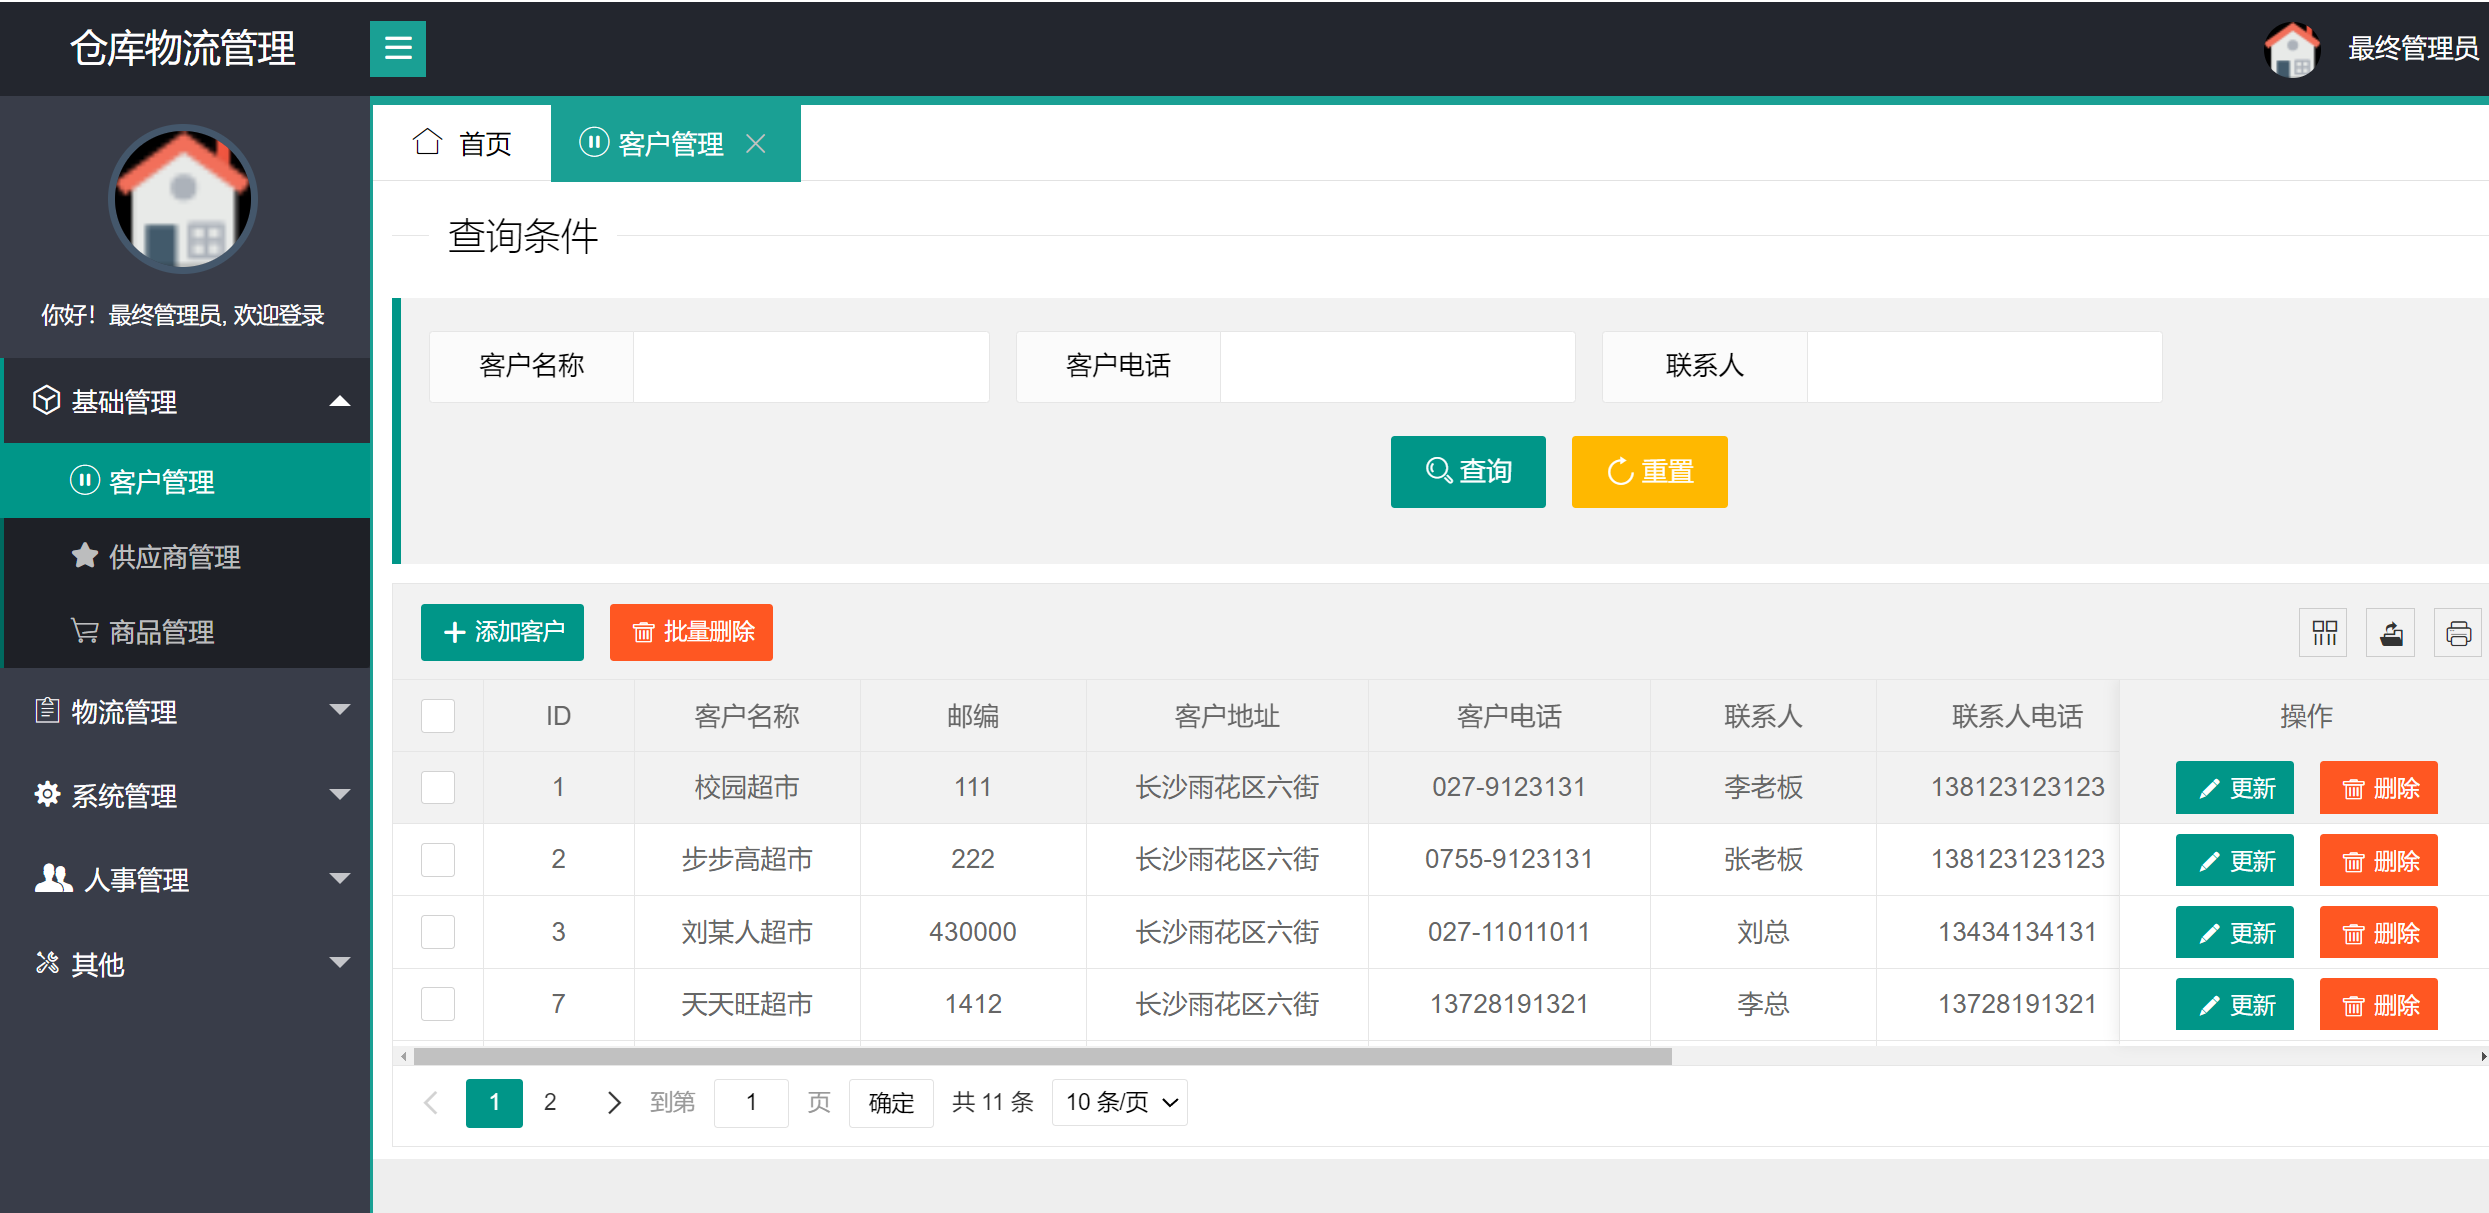Open the 10 条/页 page size dropdown
The width and height of the screenshot is (2489, 1213).
[1120, 1103]
